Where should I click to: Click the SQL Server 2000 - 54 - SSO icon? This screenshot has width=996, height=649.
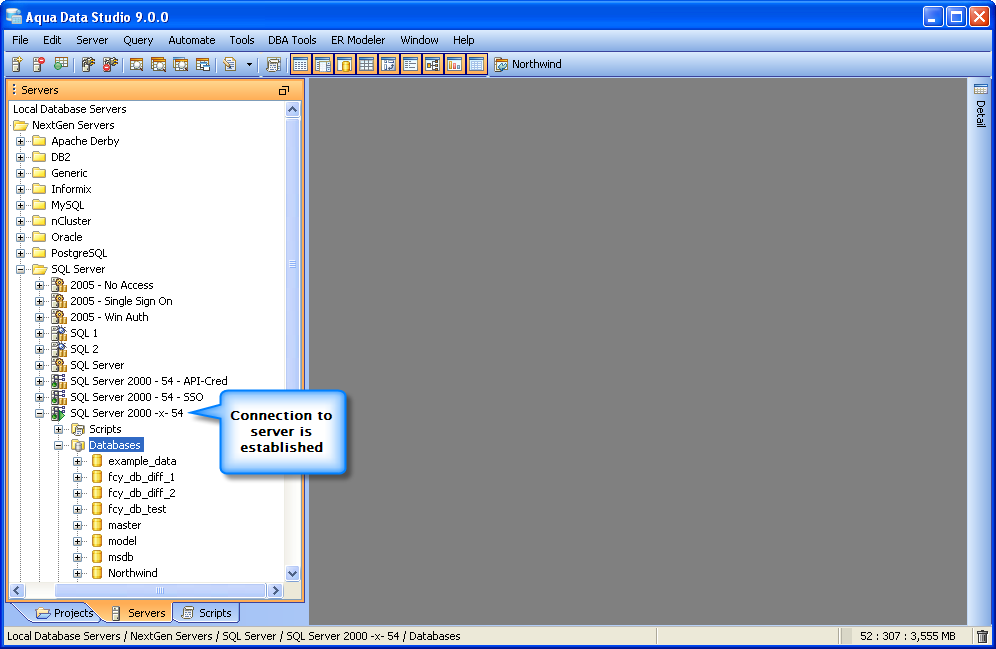click(x=58, y=398)
